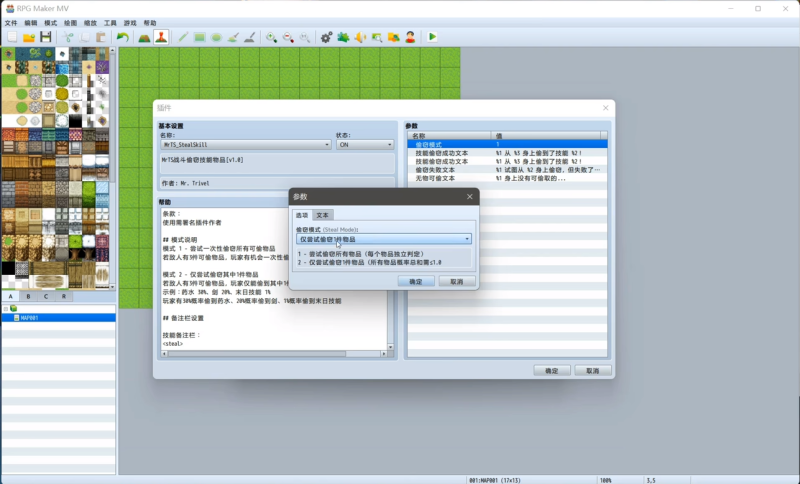Select the 偷窃失败文本 parameter row
The width and height of the screenshot is (800, 484).
(507, 170)
